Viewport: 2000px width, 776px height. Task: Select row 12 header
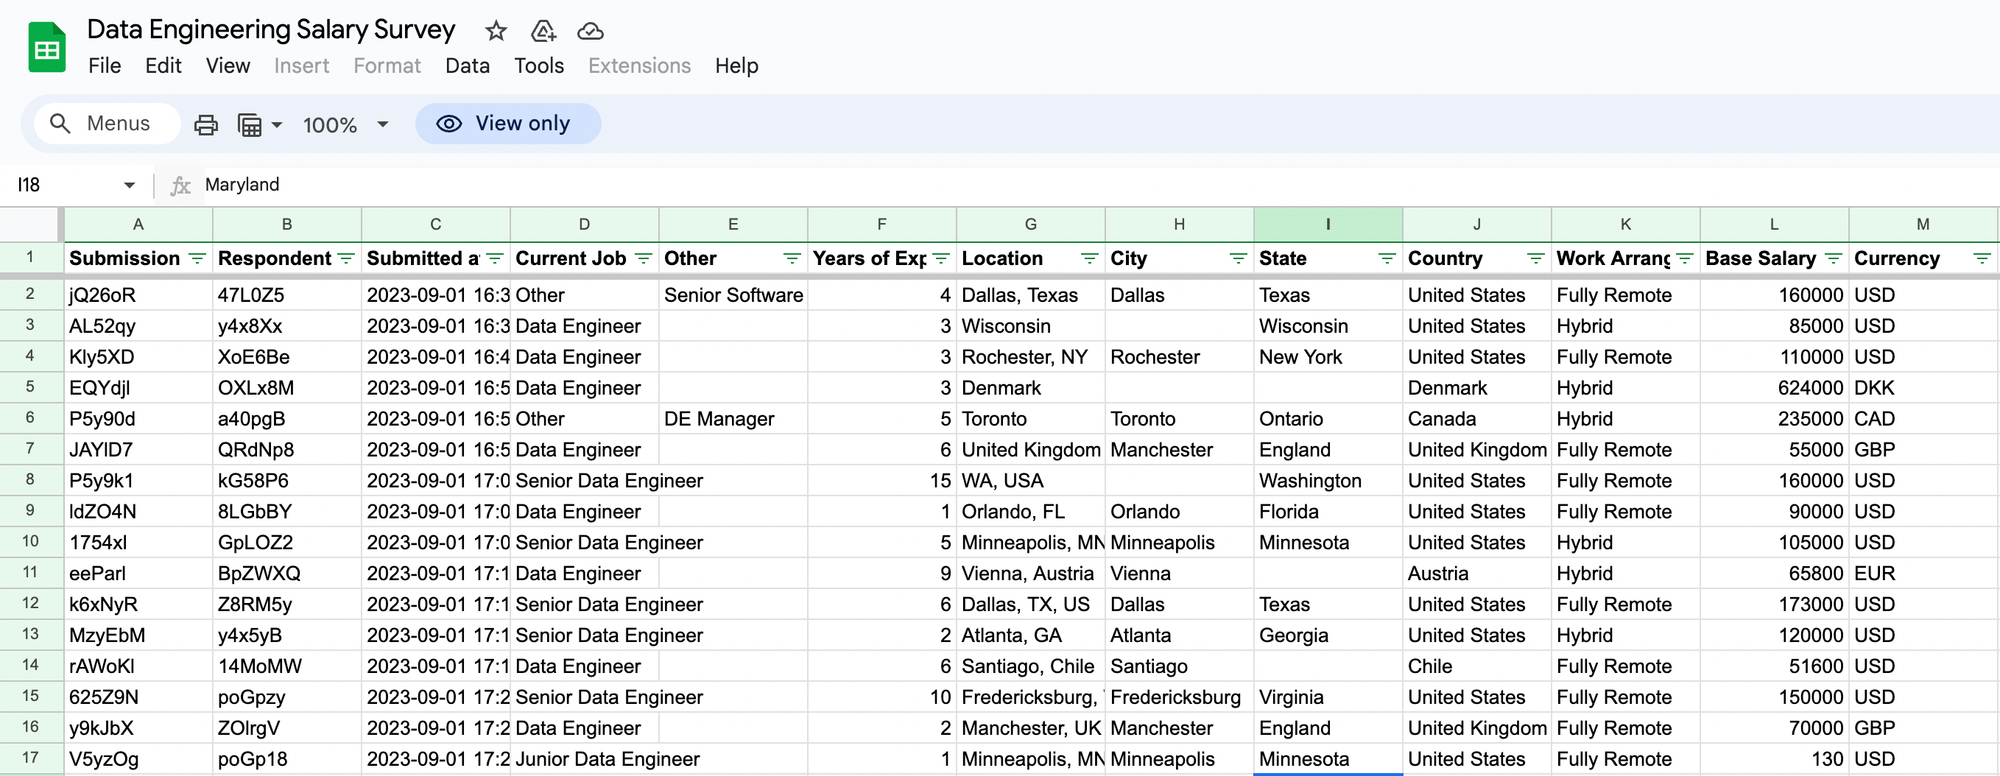30,604
